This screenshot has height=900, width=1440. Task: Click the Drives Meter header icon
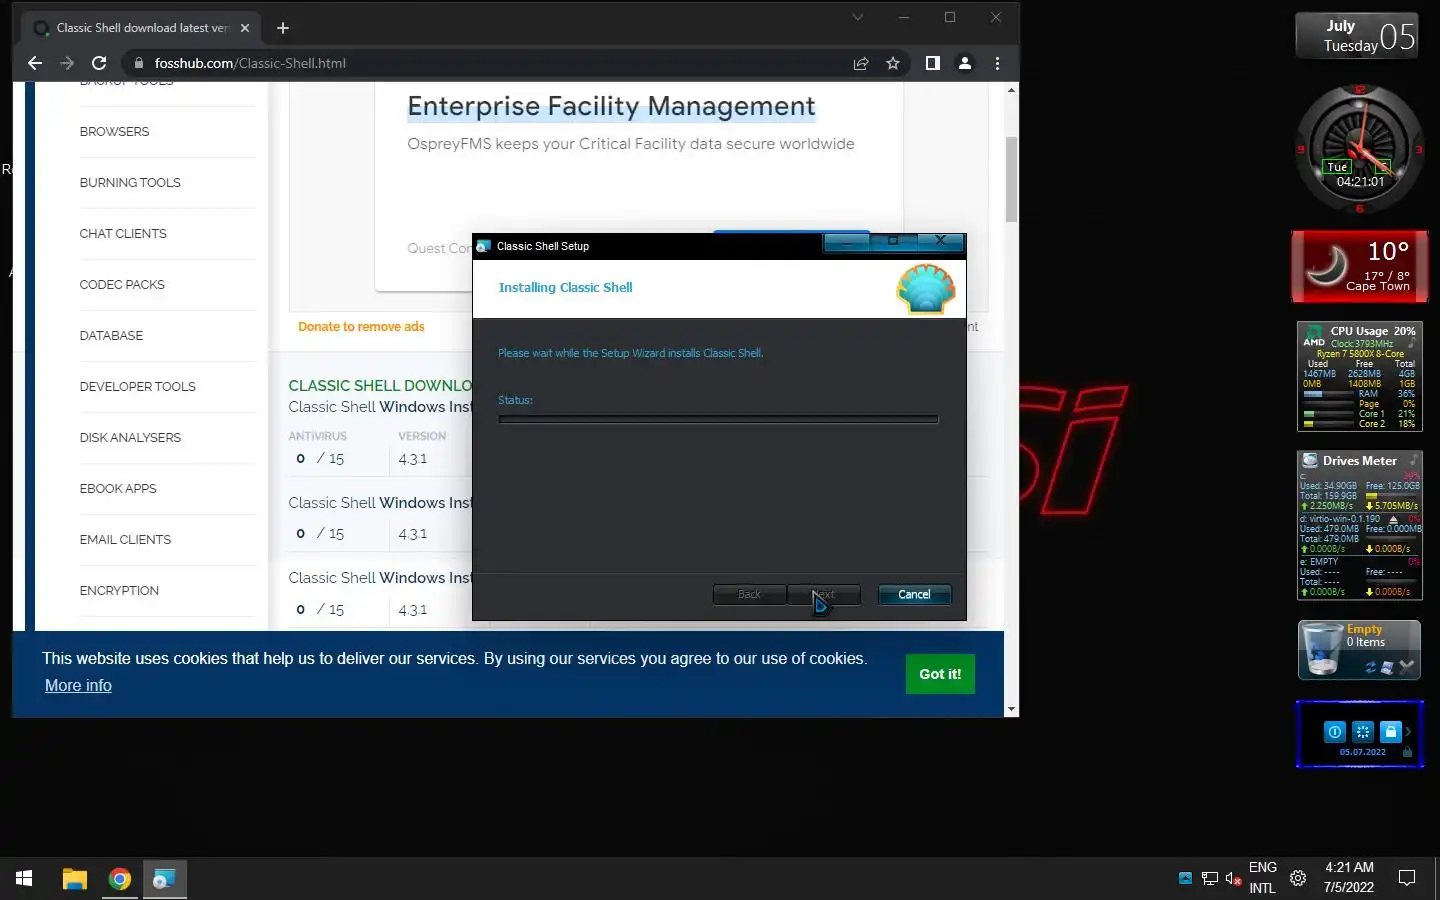click(x=1309, y=460)
